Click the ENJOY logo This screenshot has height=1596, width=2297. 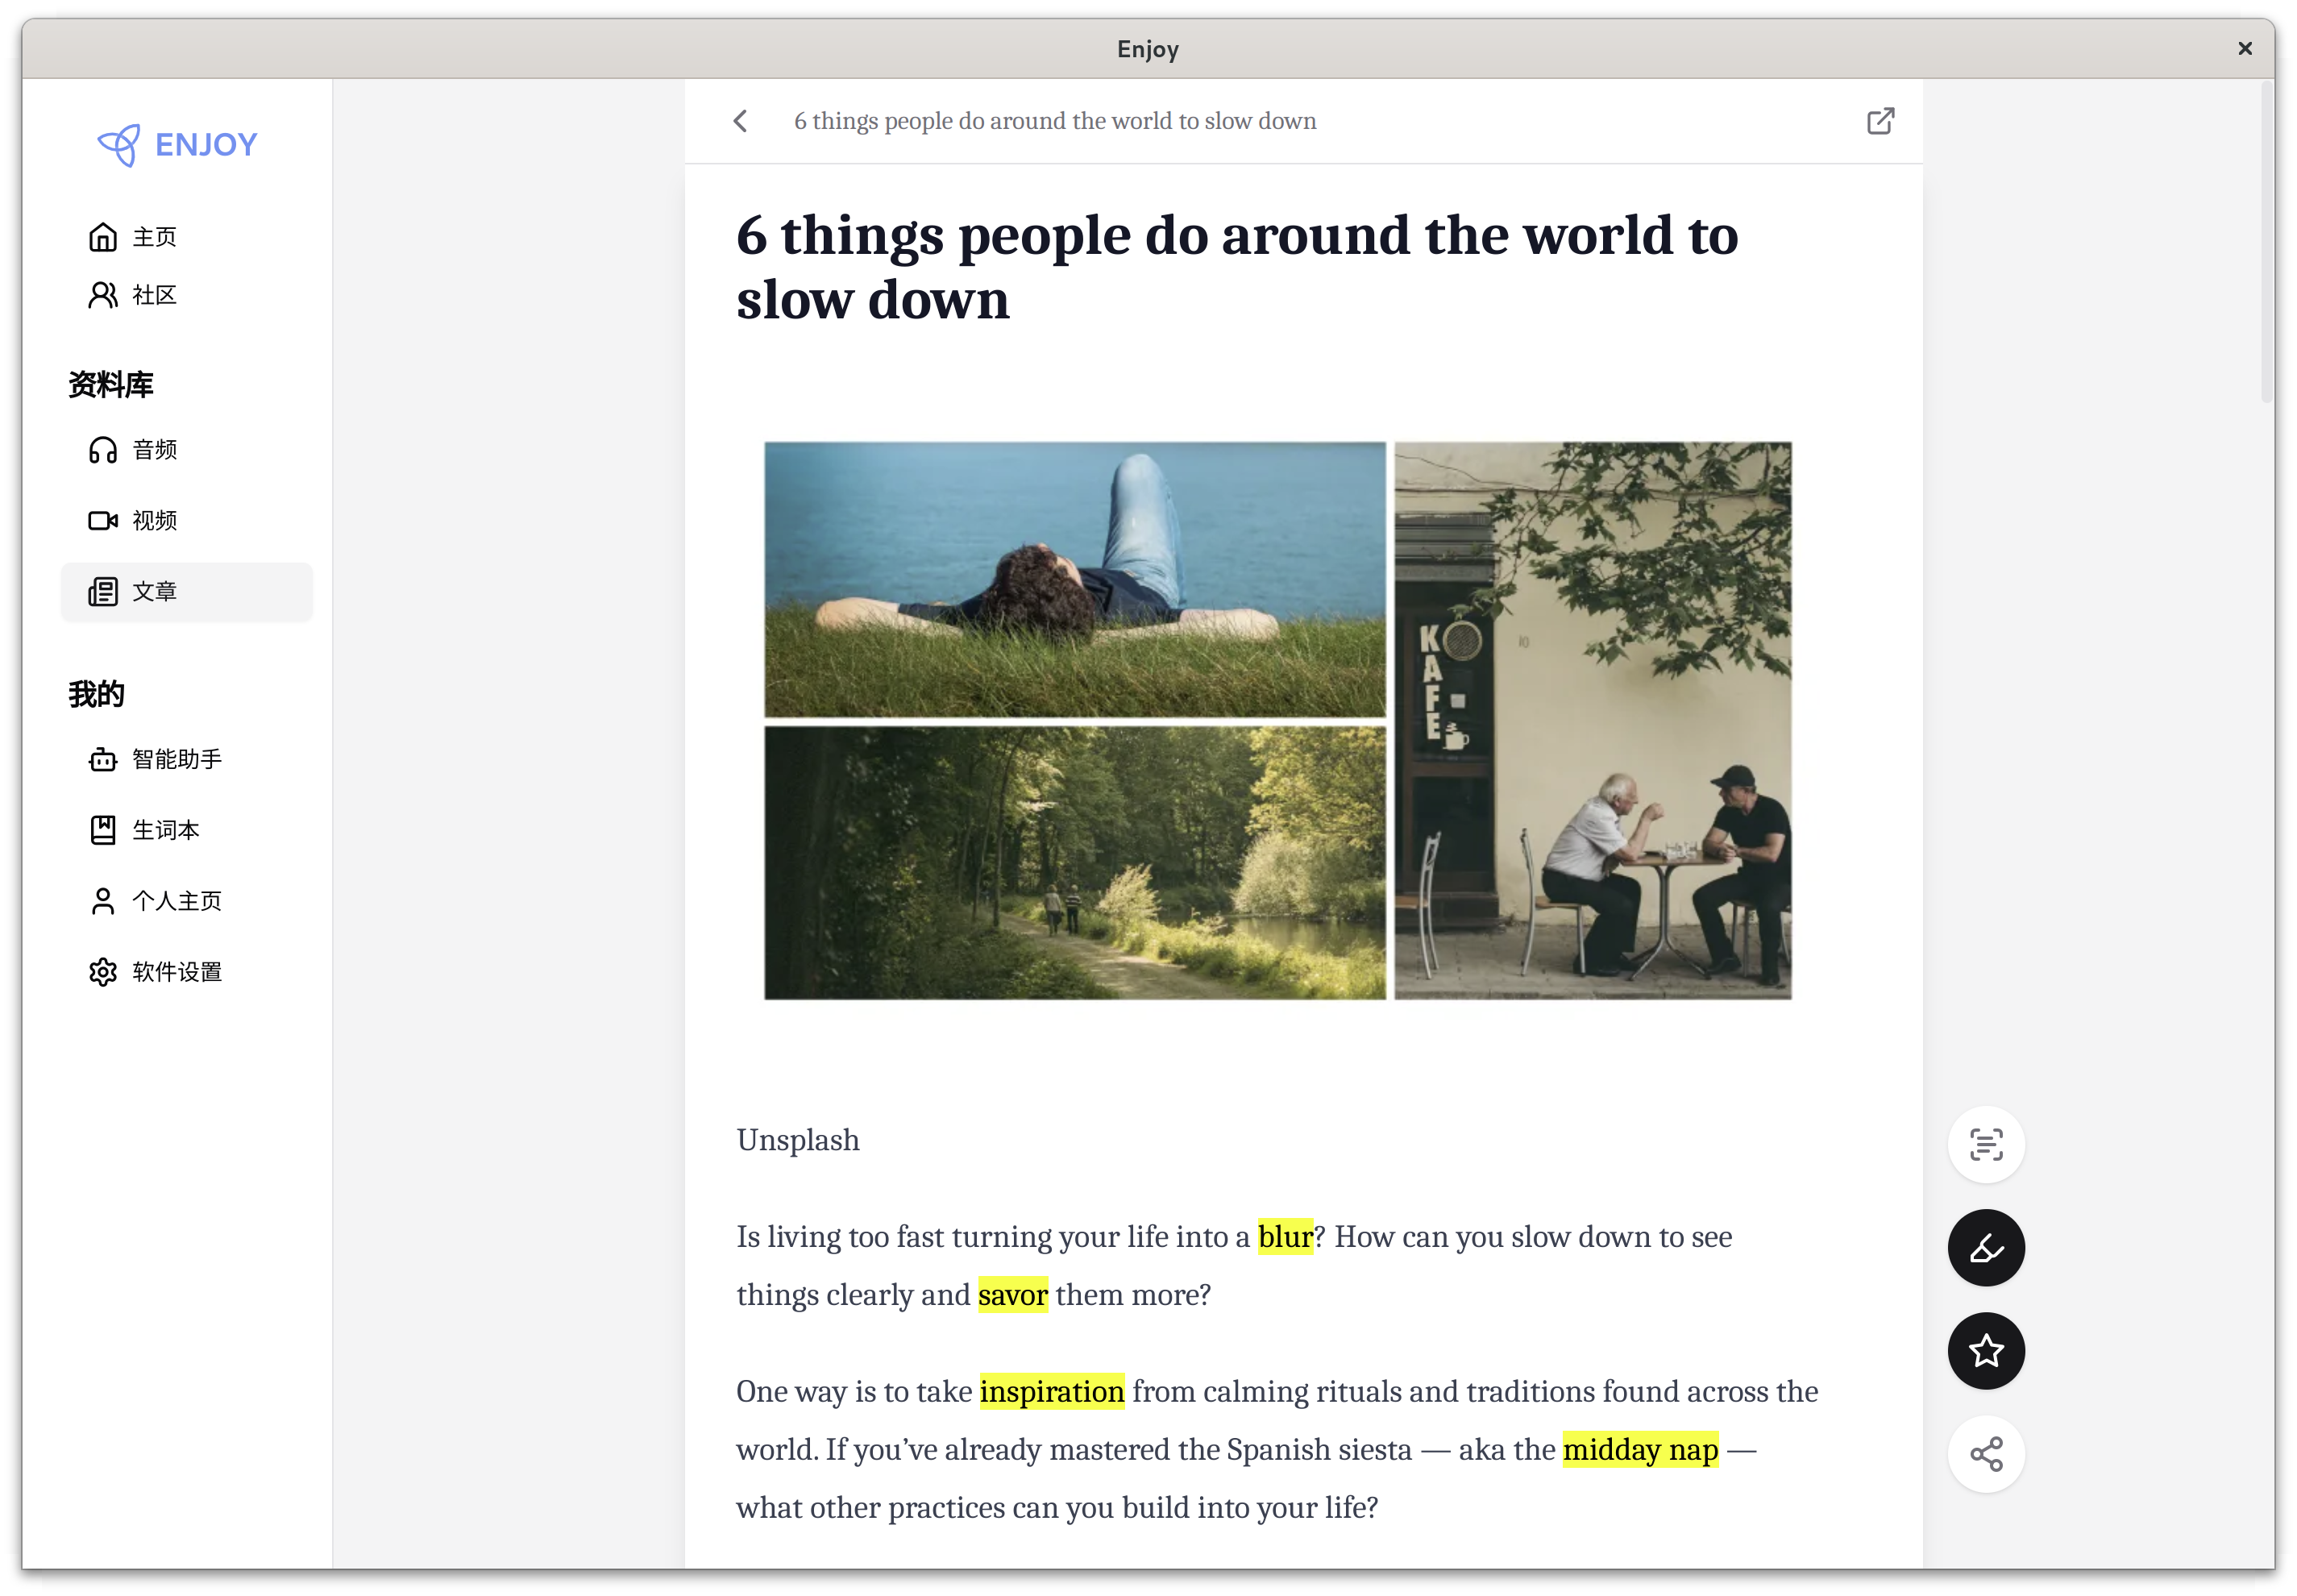pyautogui.click(x=178, y=145)
